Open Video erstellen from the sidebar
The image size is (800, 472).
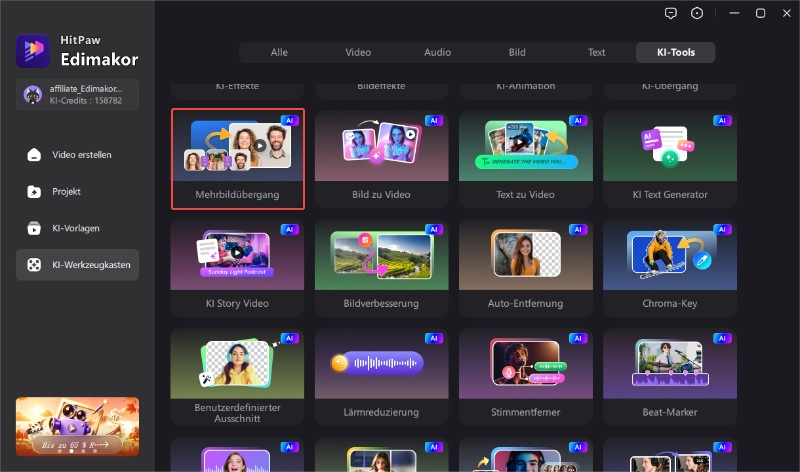78,155
